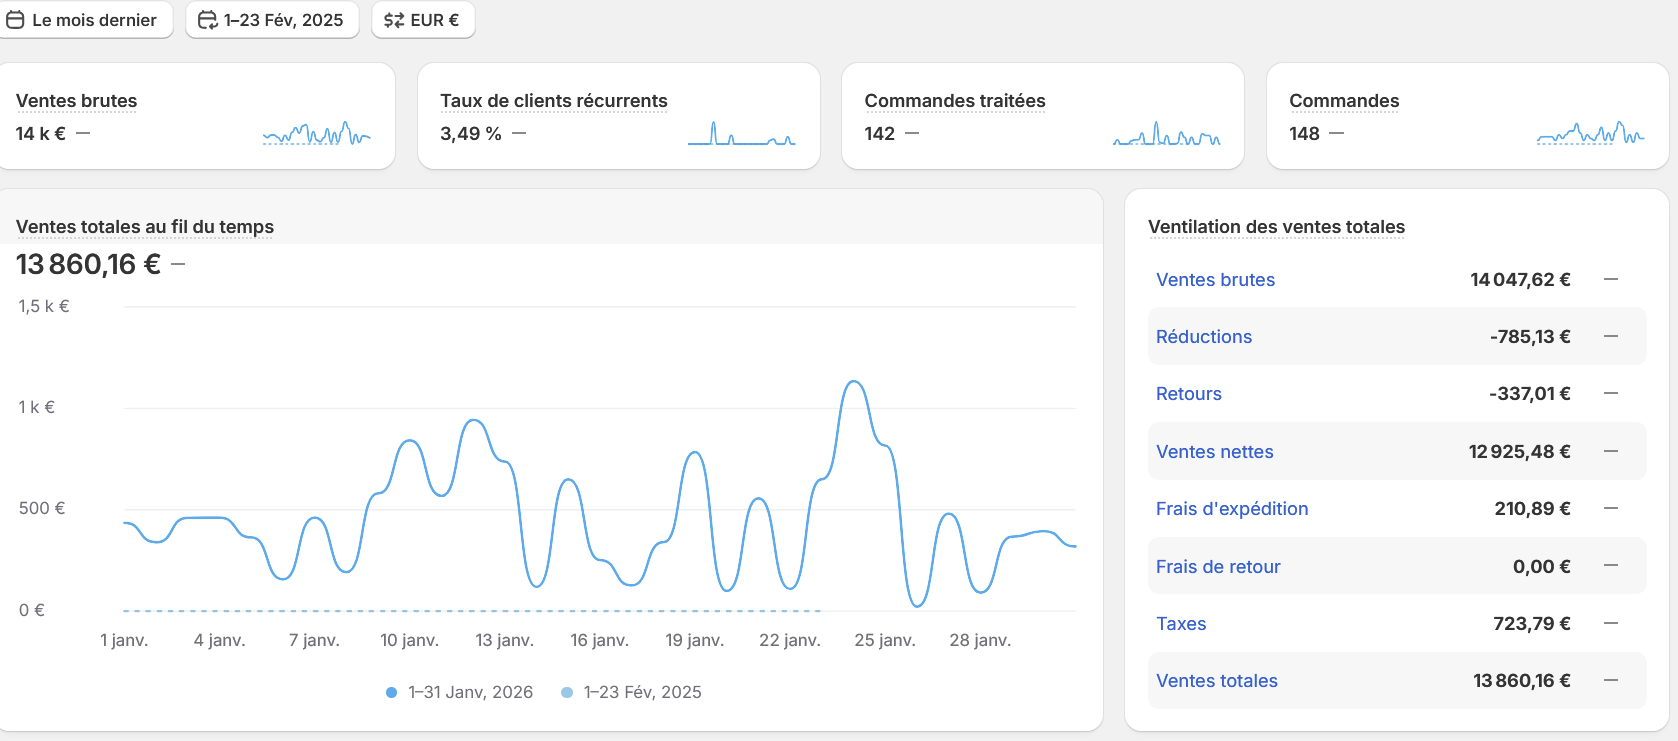Open the Taux de clients récurrents sparkline
The image size is (1678, 741).
[741, 134]
